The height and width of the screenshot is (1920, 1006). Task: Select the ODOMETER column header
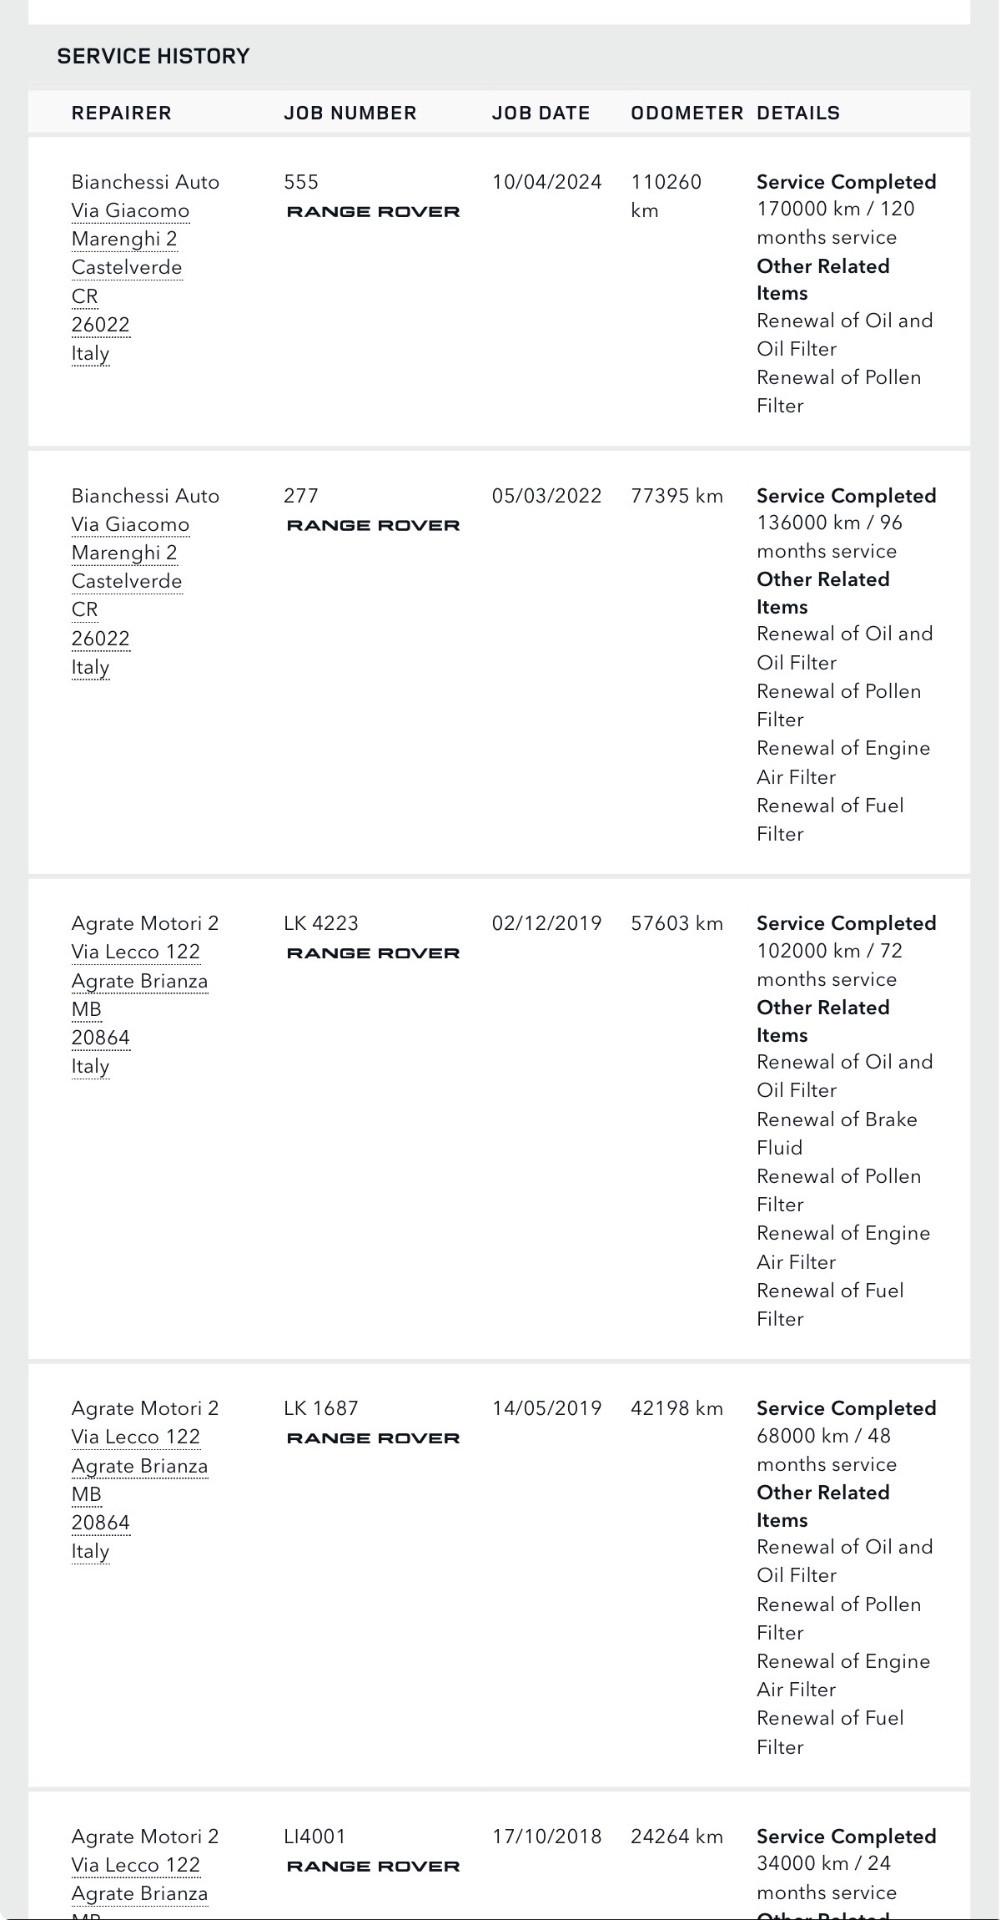click(x=686, y=114)
